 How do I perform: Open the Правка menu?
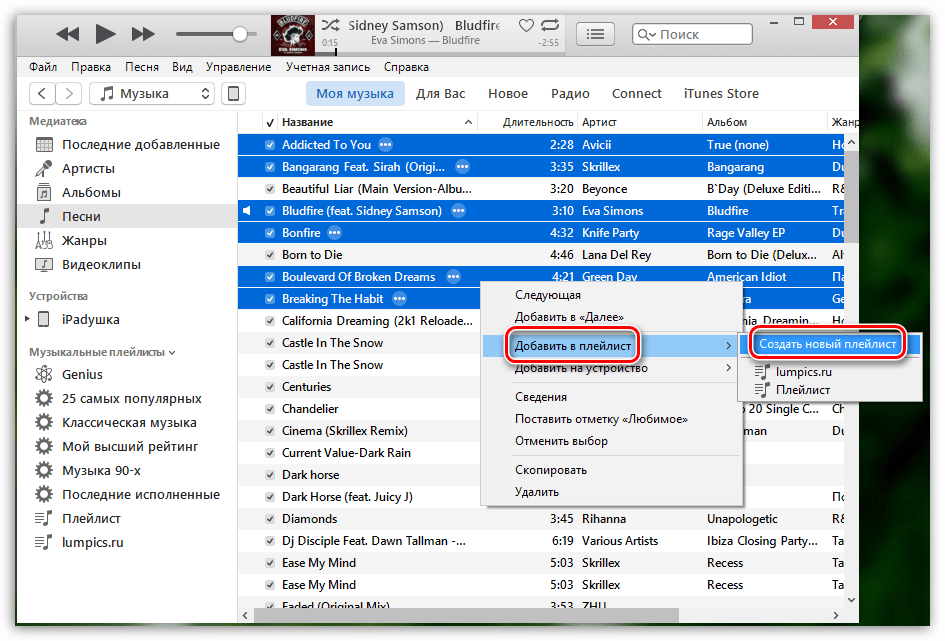pos(91,67)
